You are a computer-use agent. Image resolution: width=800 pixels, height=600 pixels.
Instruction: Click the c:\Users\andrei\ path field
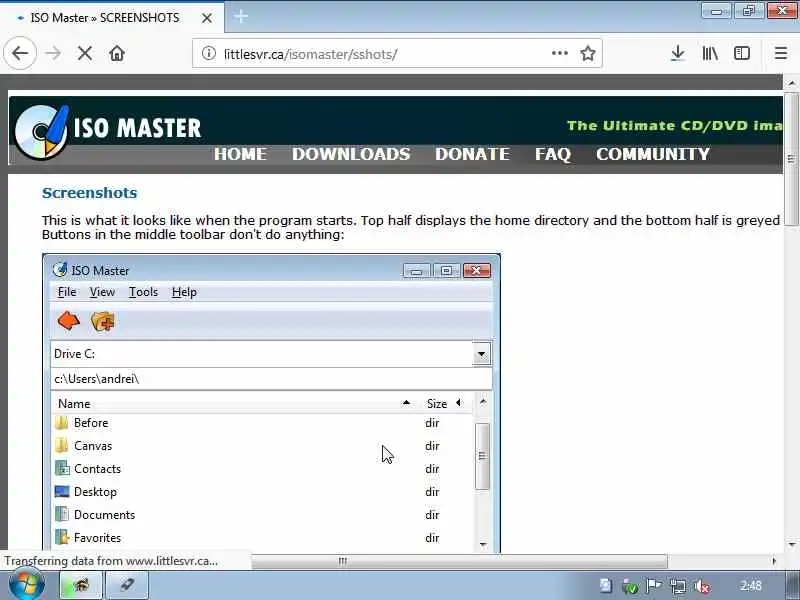point(271,379)
